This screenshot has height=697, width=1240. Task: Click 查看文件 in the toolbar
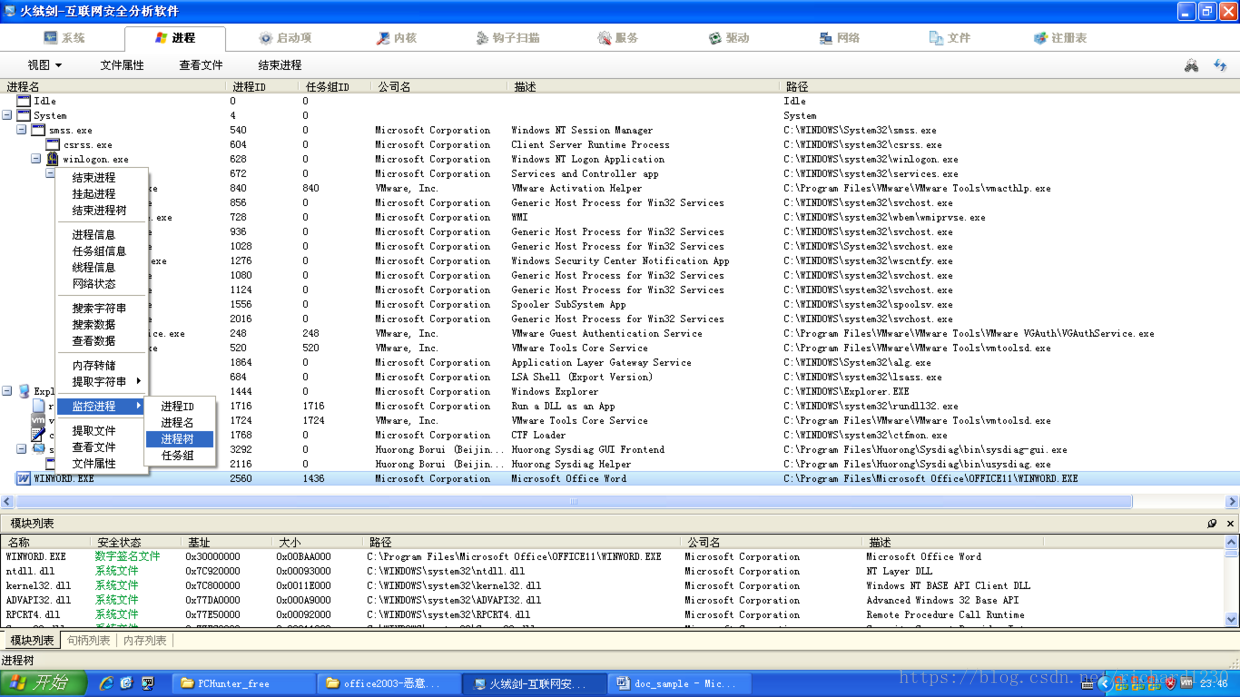point(201,65)
